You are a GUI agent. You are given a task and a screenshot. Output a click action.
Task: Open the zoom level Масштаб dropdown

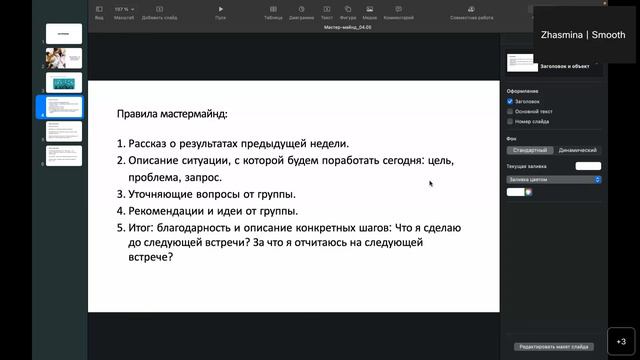(124, 13)
